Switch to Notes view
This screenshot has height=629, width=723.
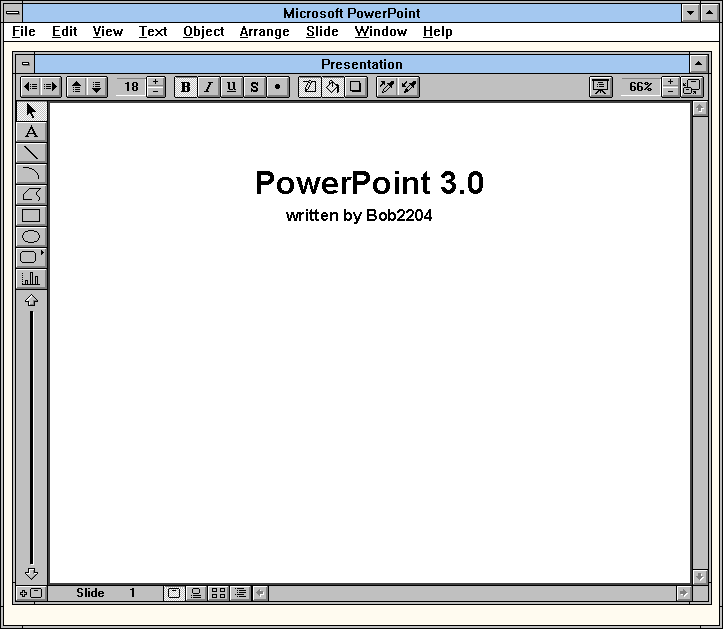[196, 593]
